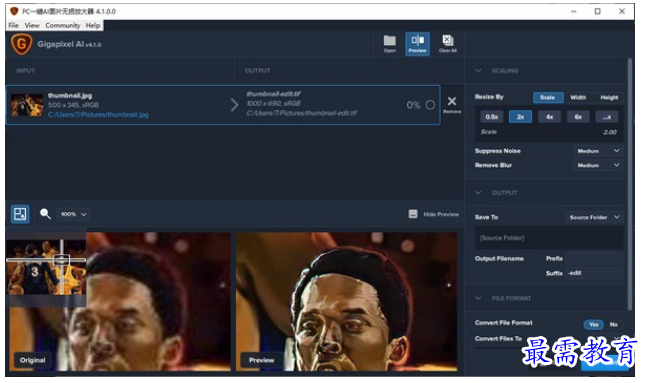646x383 pixels.
Task: Minimize the Gigapixel window
Action: pyautogui.click(x=573, y=11)
